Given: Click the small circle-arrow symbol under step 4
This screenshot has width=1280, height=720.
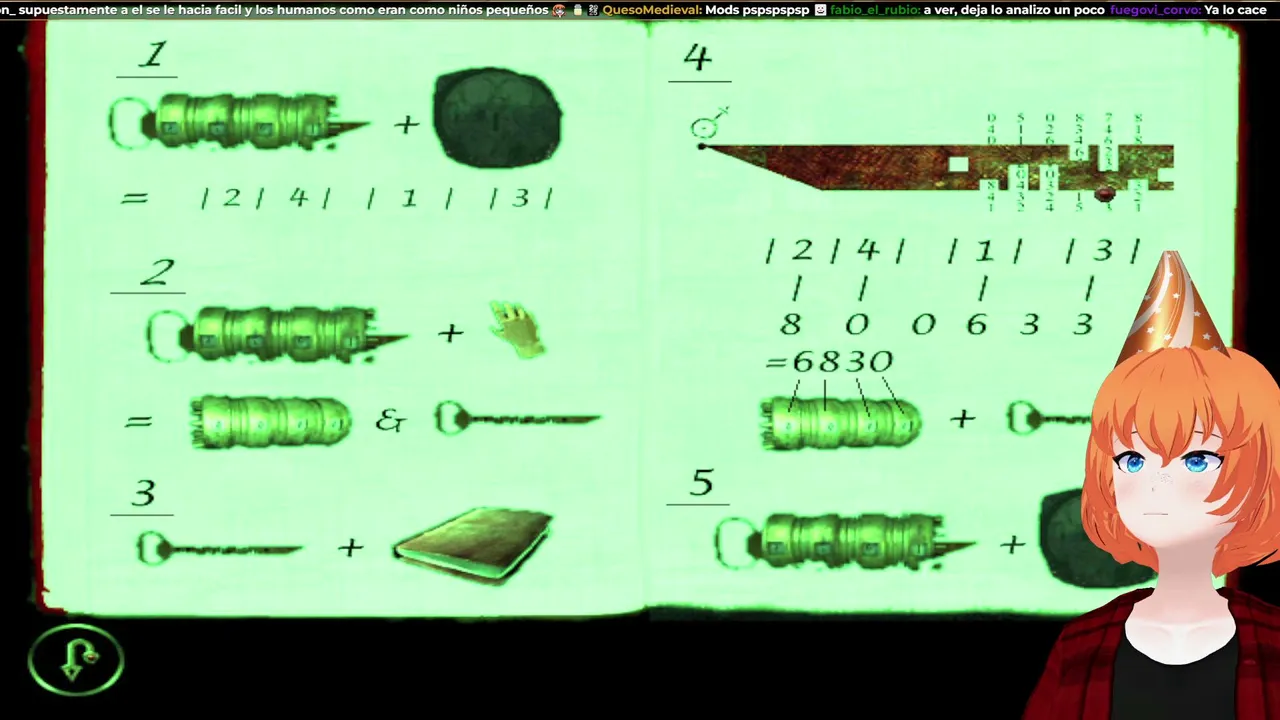Looking at the screenshot, I should point(708,124).
